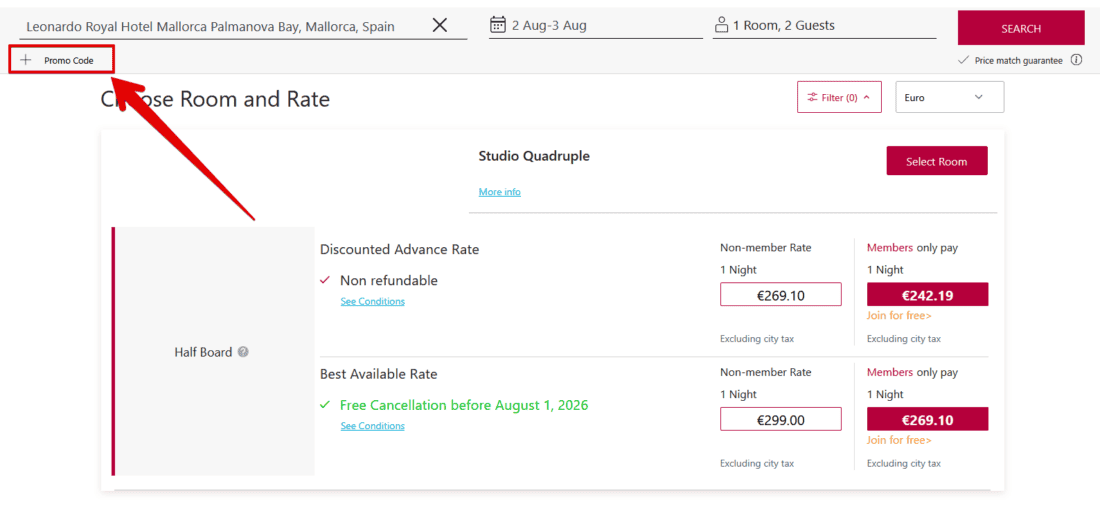Click the Studio Quadruple room title
The image size is (1100, 522).
[x=534, y=156]
